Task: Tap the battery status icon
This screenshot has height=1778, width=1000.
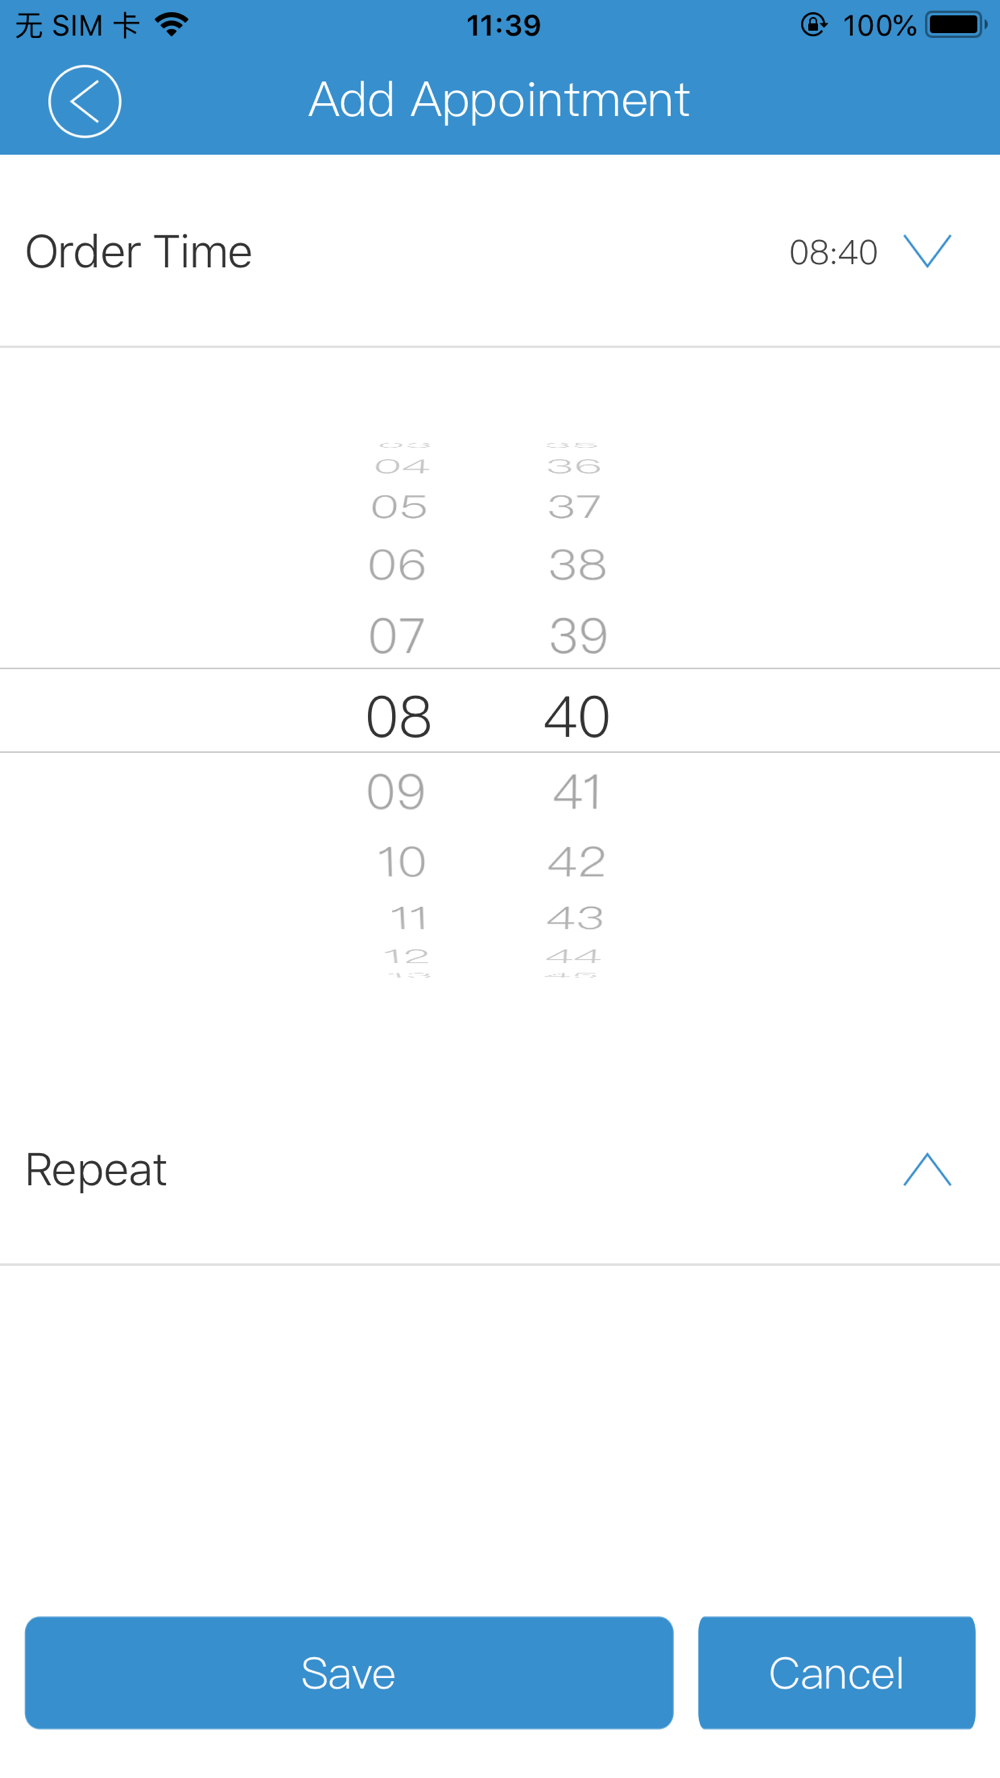Action: (x=956, y=25)
